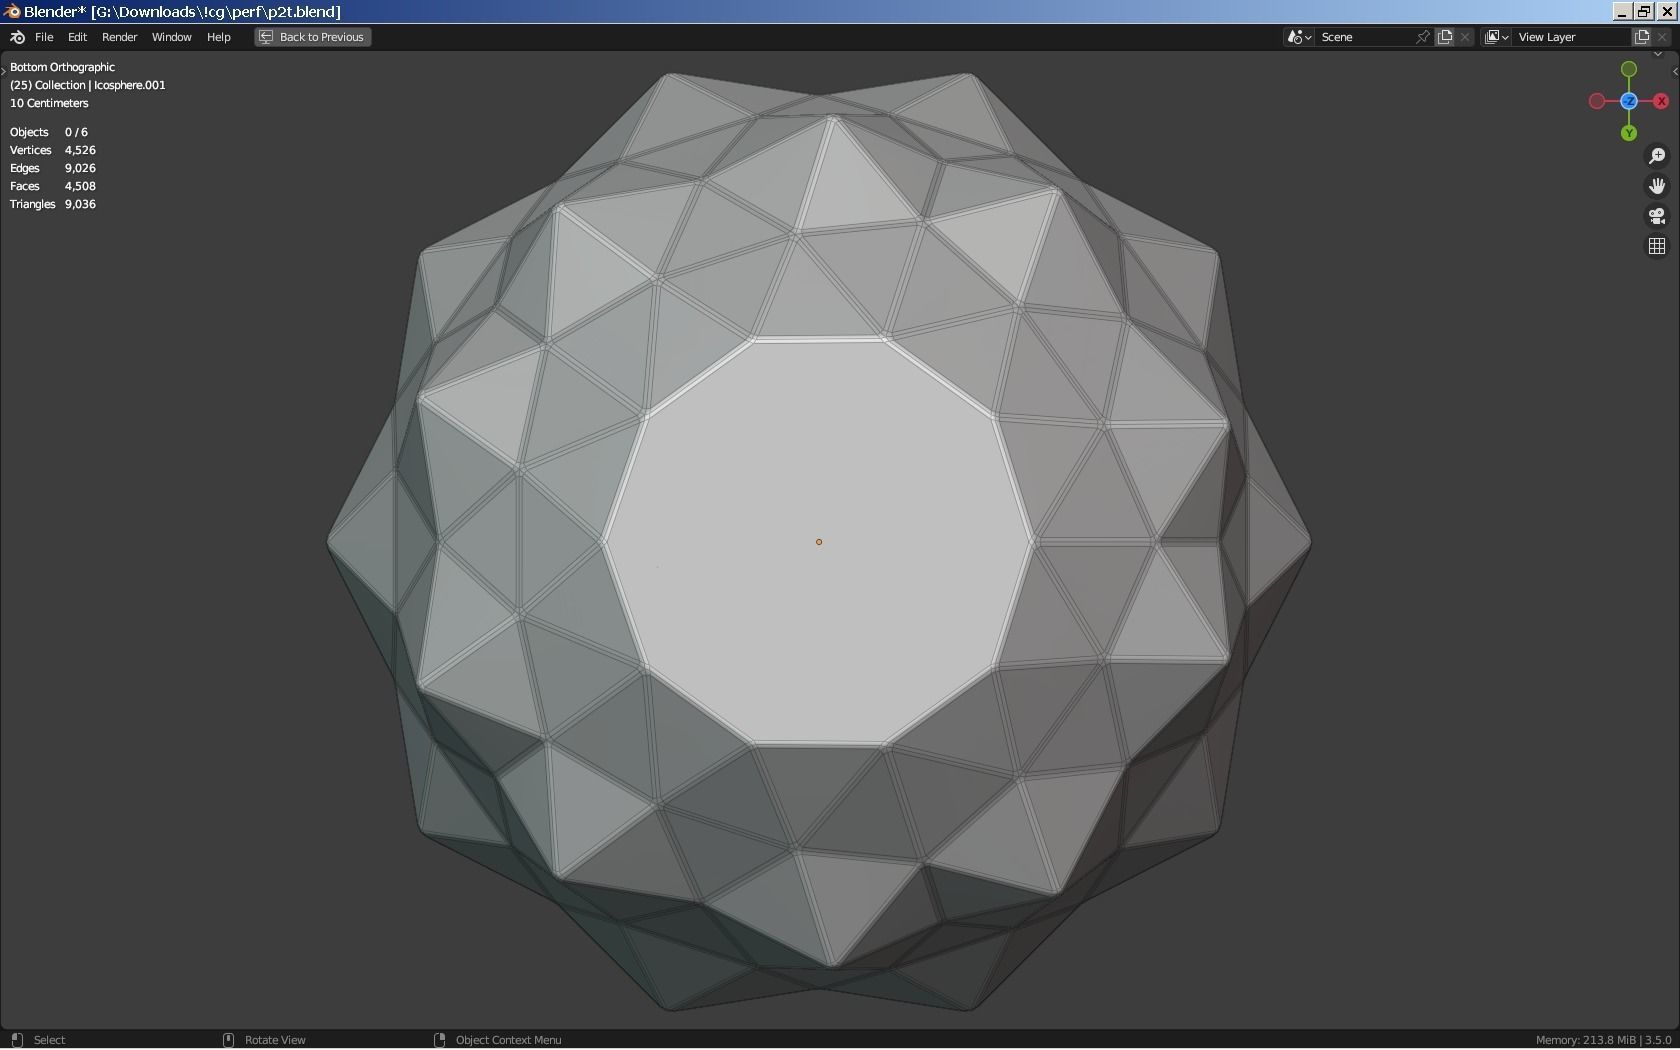Click the Edges '9,026' statistic

click(x=80, y=168)
